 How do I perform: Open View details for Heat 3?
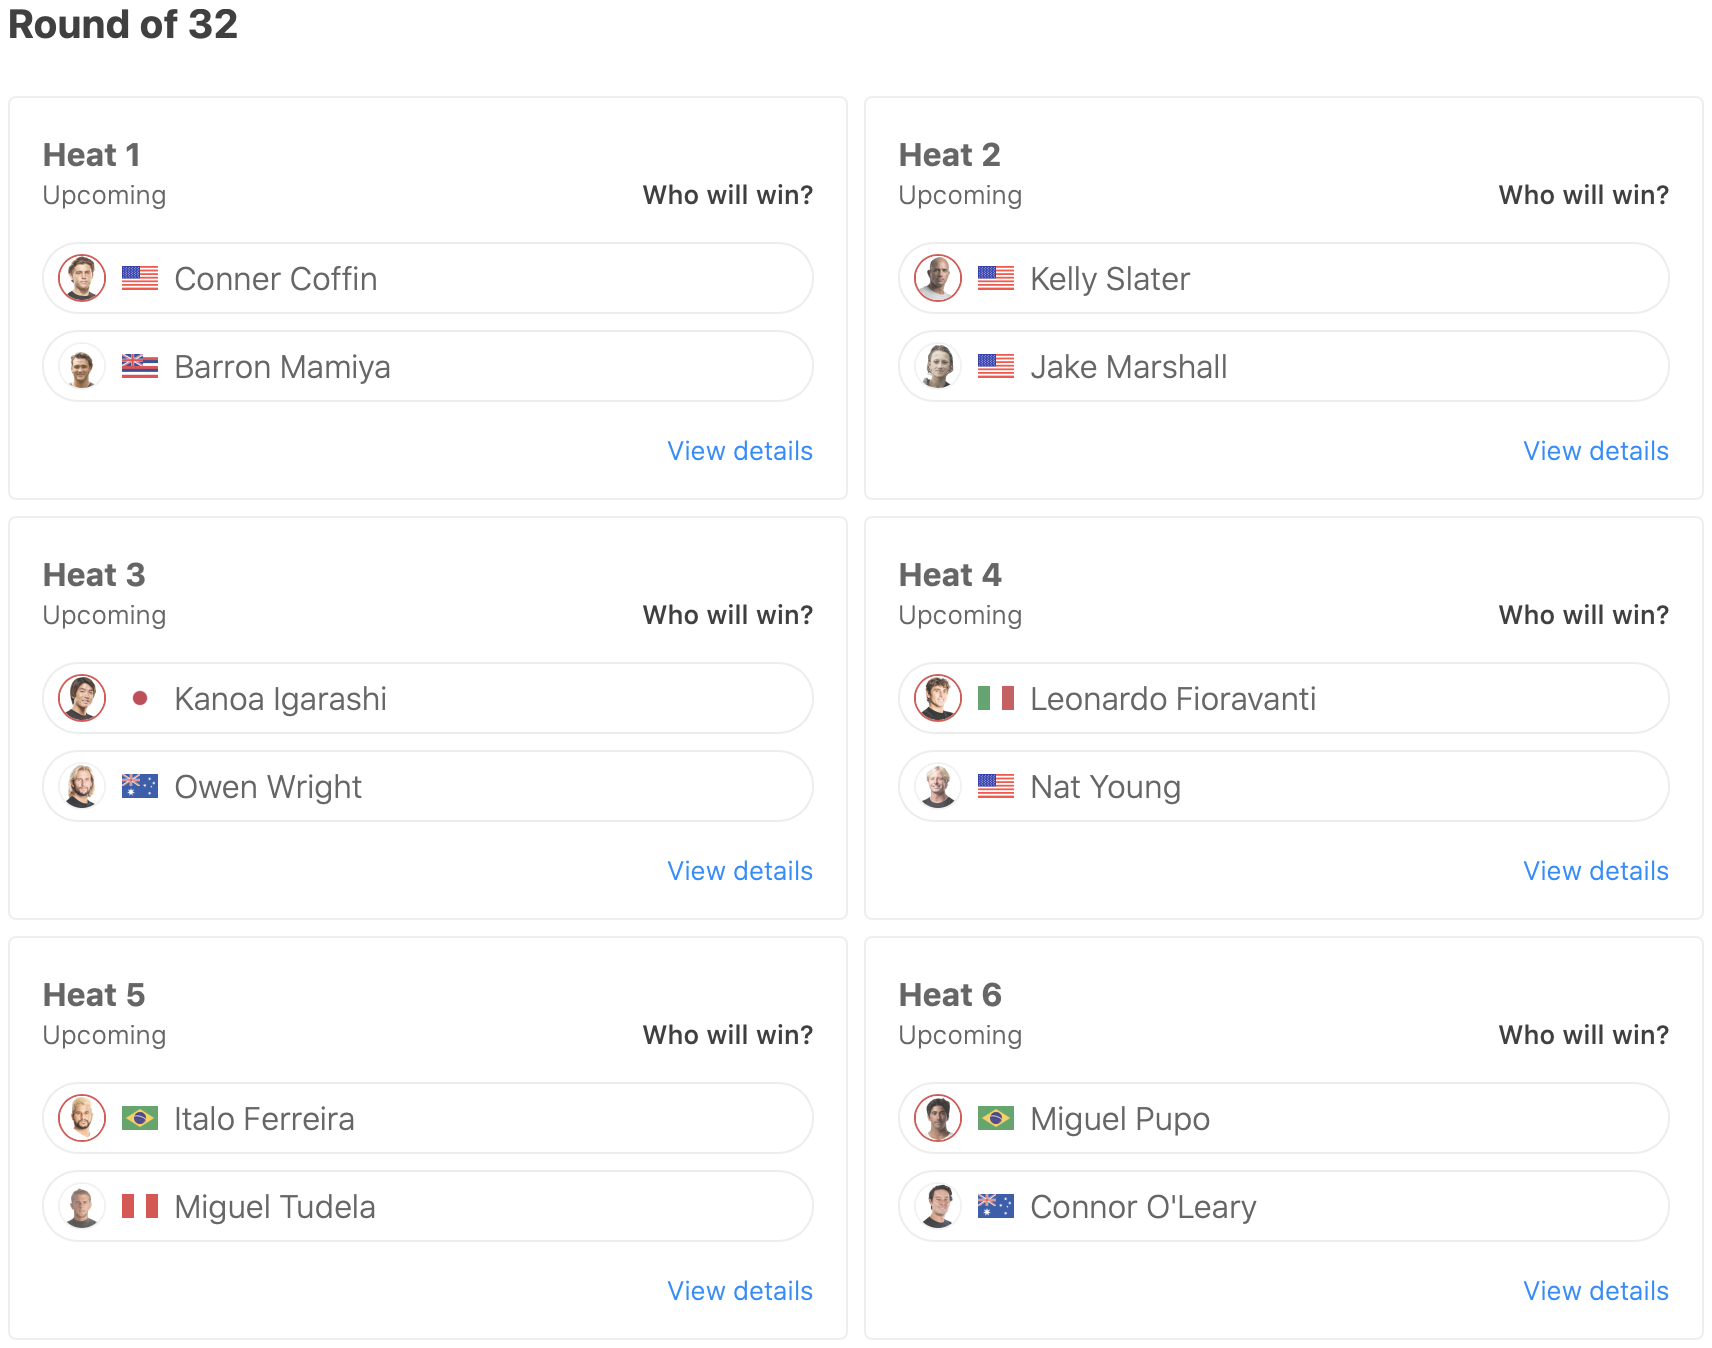click(740, 871)
